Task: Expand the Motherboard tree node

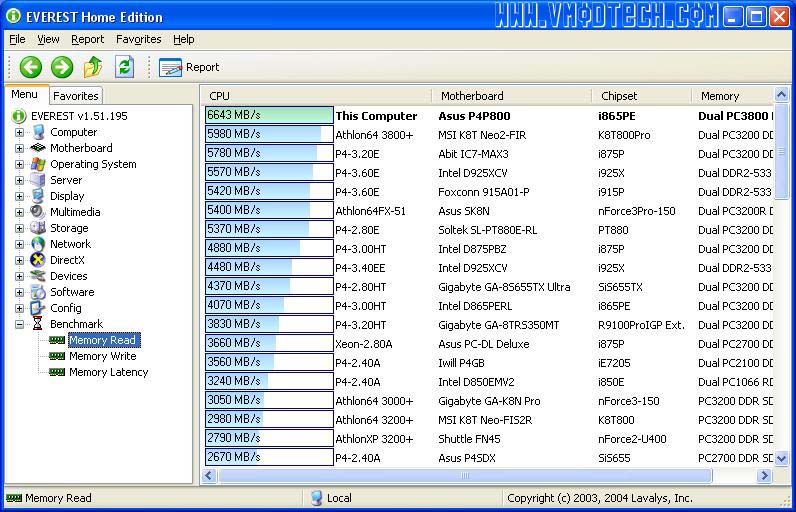Action: tap(19, 149)
